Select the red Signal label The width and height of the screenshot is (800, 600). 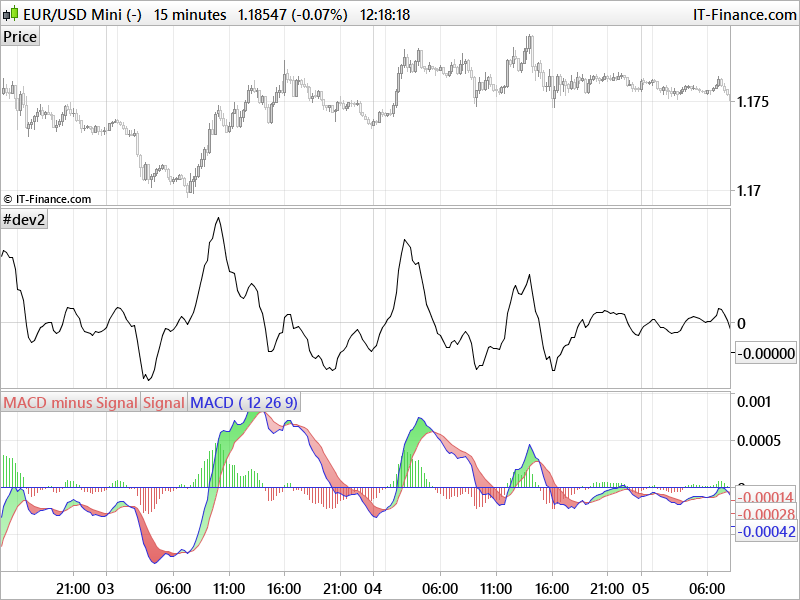click(164, 403)
